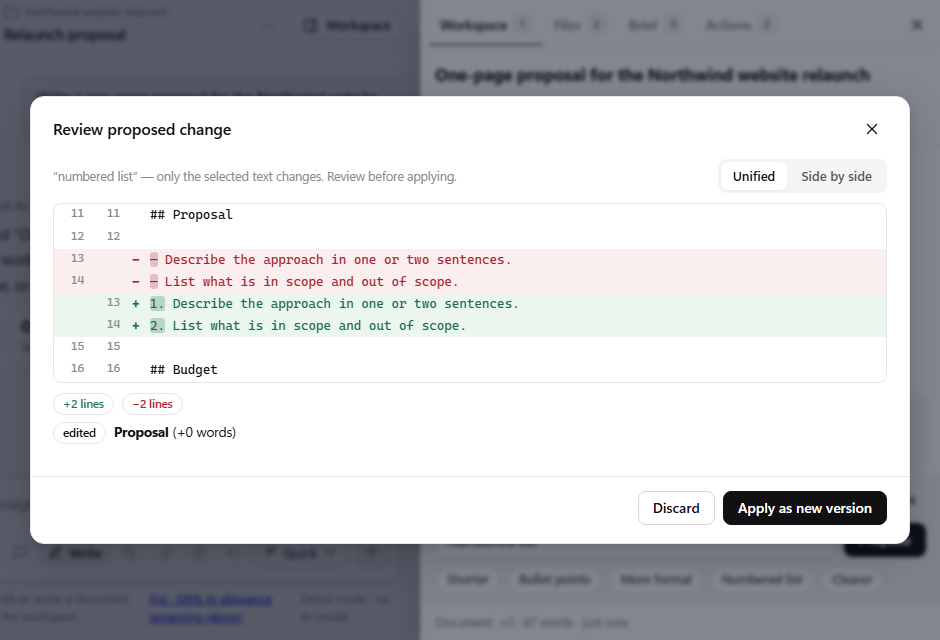Click the '## Budget' diff line
940x640 pixels.
coord(469,369)
